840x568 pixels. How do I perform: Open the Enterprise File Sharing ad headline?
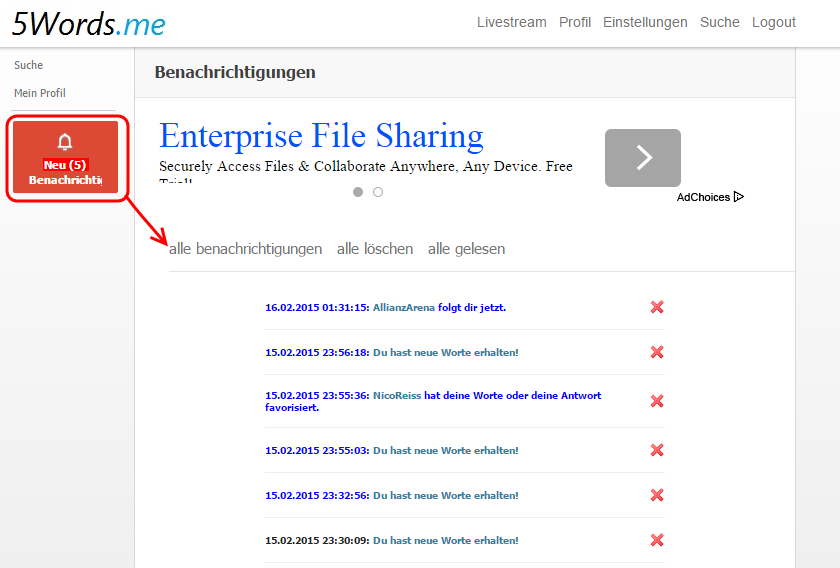(321, 136)
